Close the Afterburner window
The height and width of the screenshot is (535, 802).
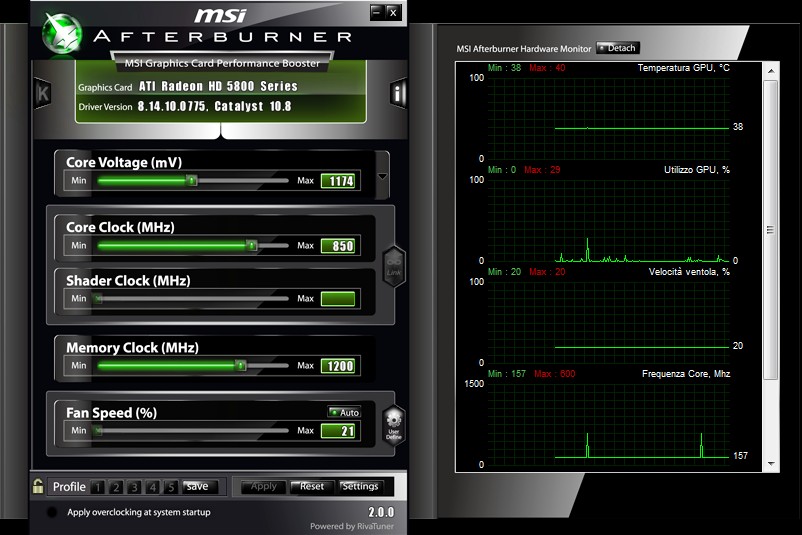[393, 12]
